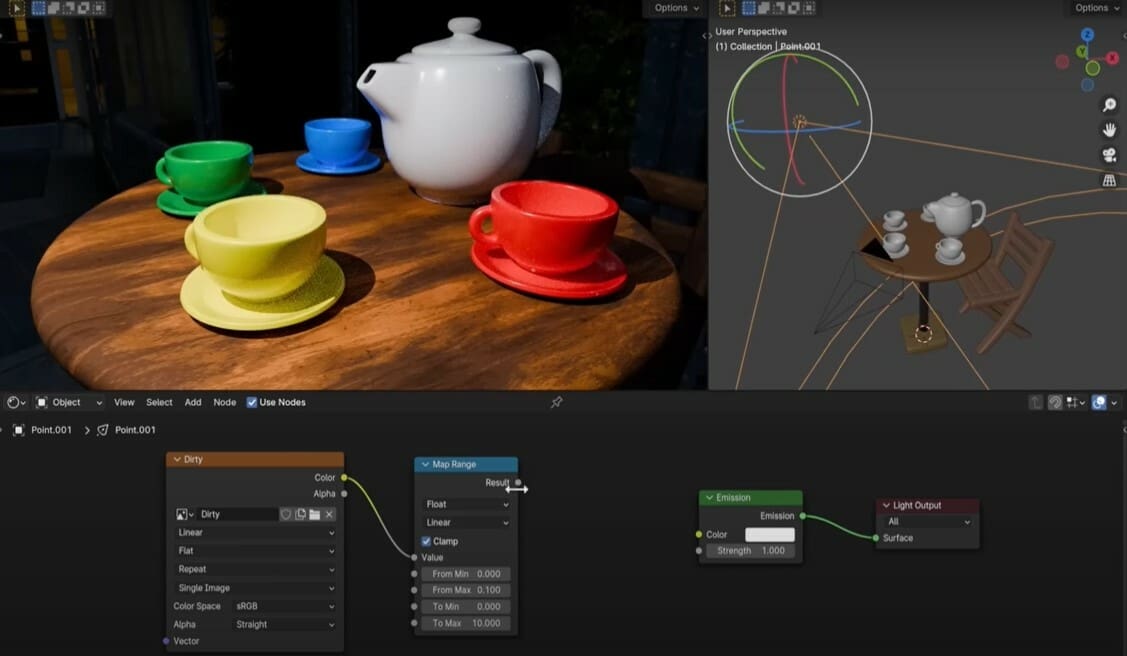1127x656 pixels.
Task: Go to parent node tree arrow icon
Action: (1035, 402)
